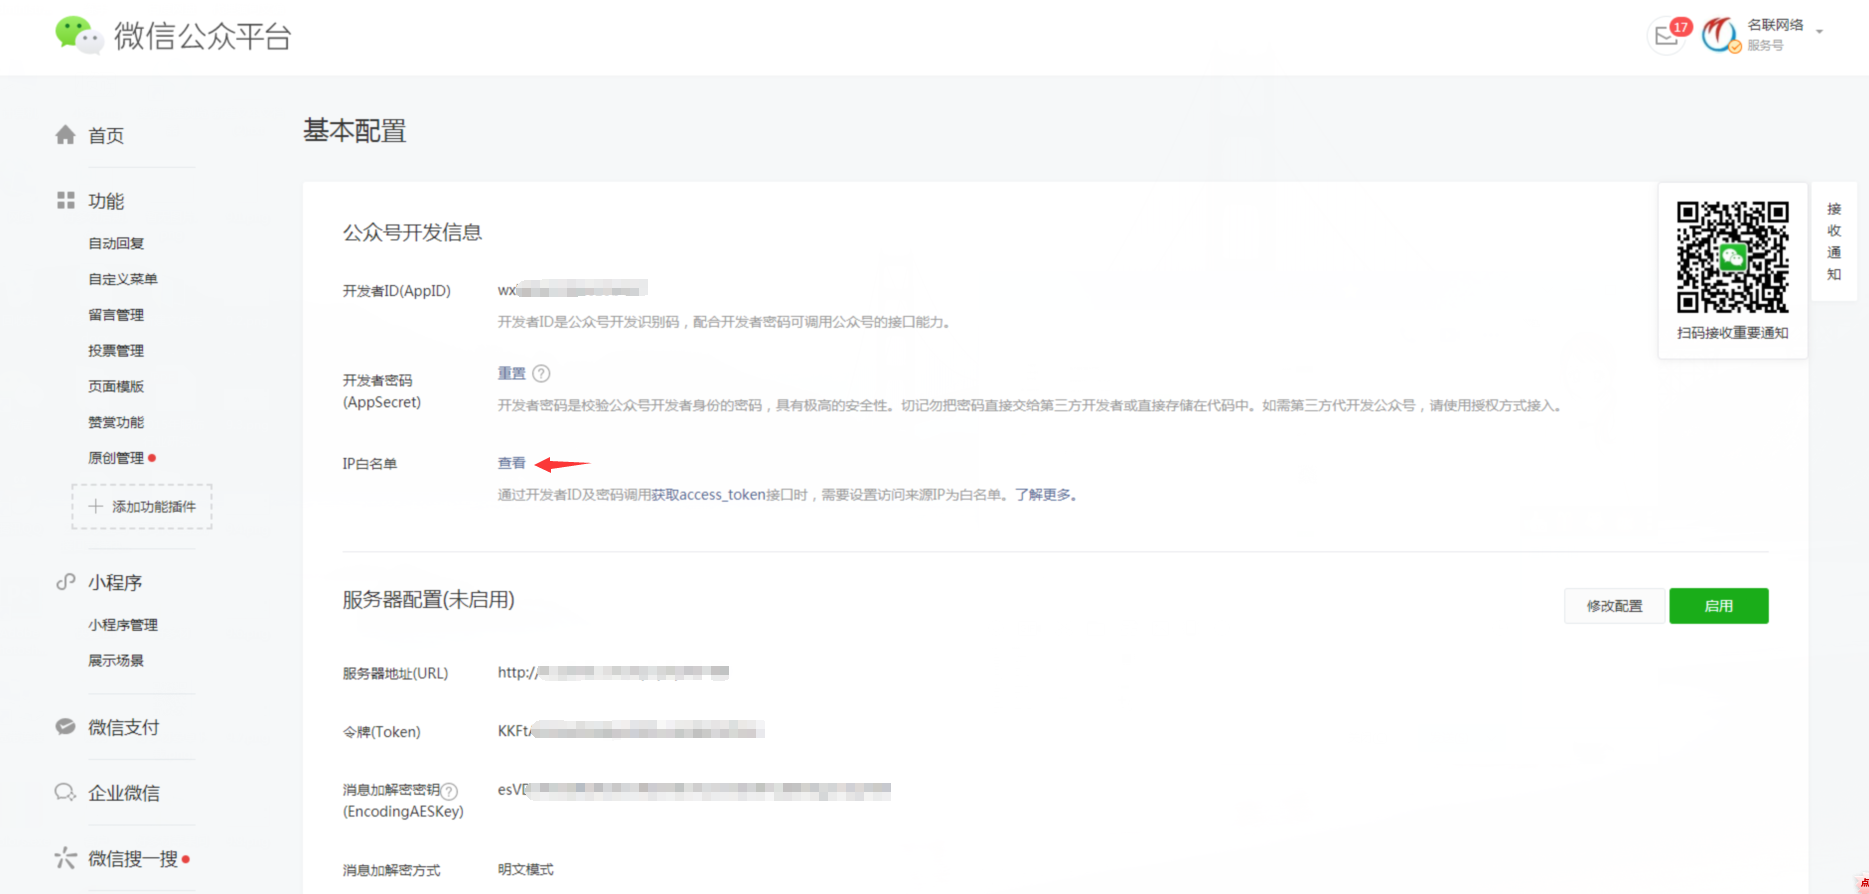Viewport: 1869px width, 894px height.
Task: Click the green 启用 button
Action: tap(1718, 606)
